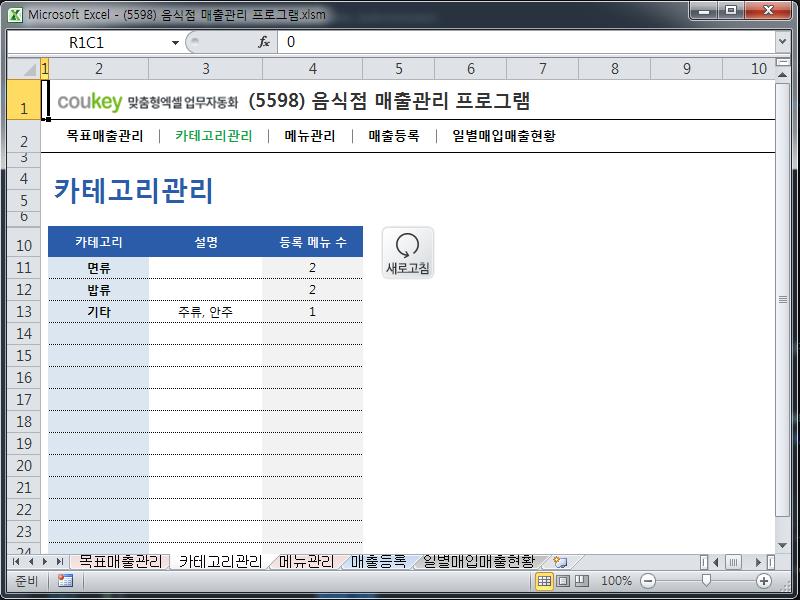
Task: Select the menu count cell in 기타 row
Action: 313,312
